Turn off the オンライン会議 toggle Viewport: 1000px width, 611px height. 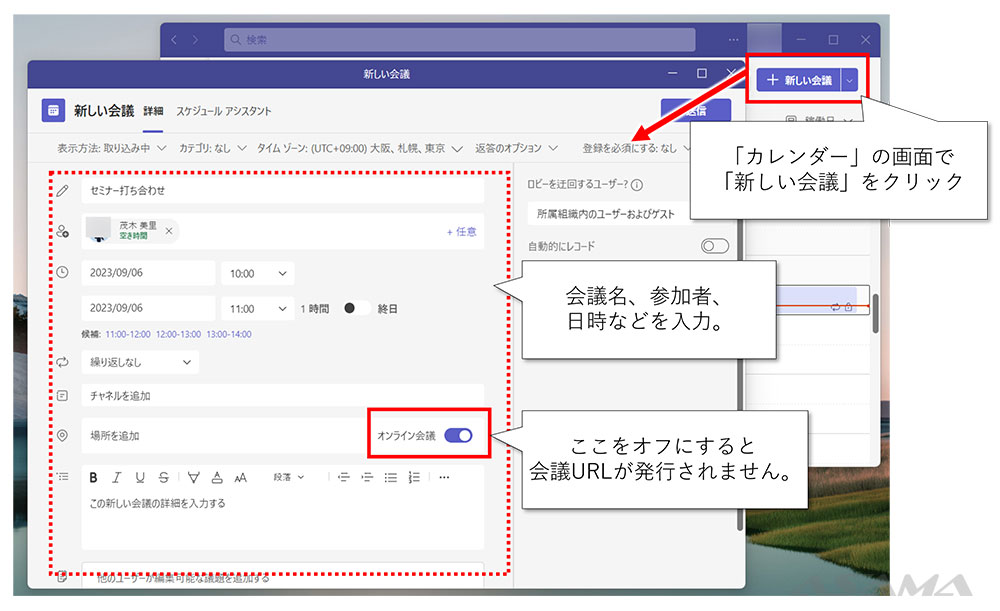coord(458,435)
